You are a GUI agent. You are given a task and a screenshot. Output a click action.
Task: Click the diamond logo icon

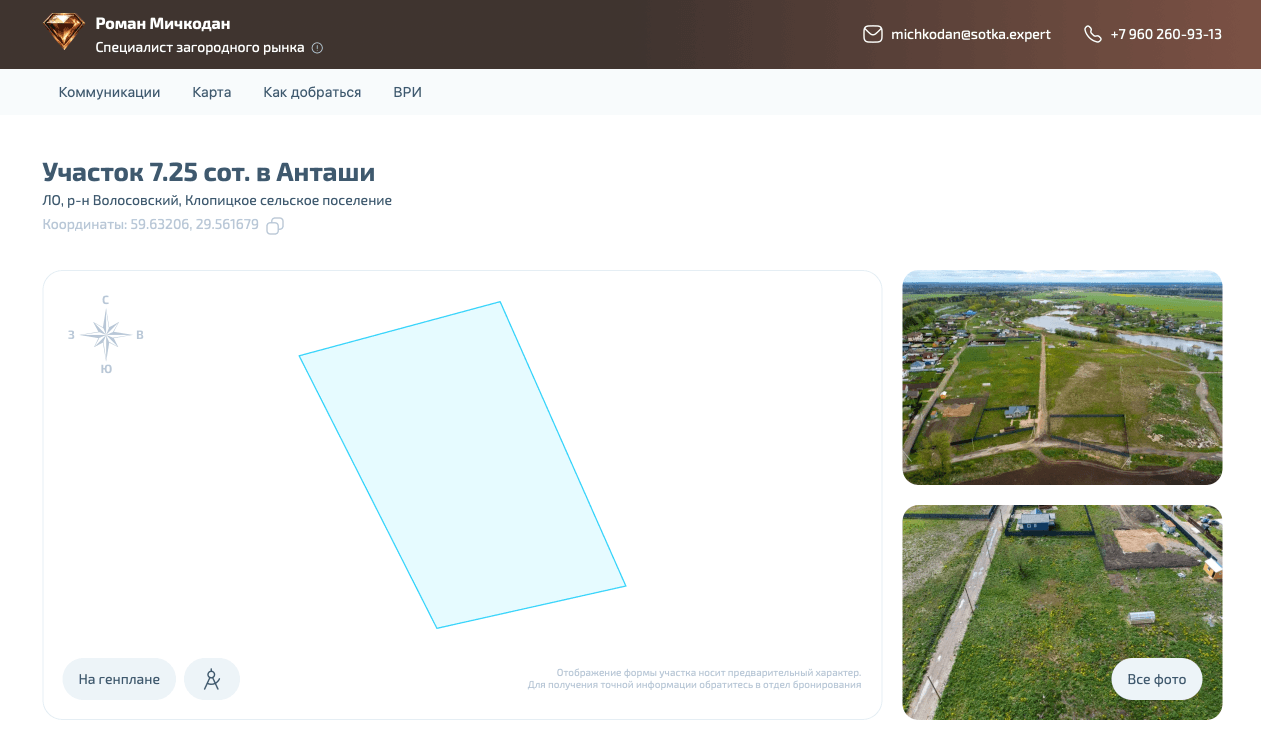64,32
